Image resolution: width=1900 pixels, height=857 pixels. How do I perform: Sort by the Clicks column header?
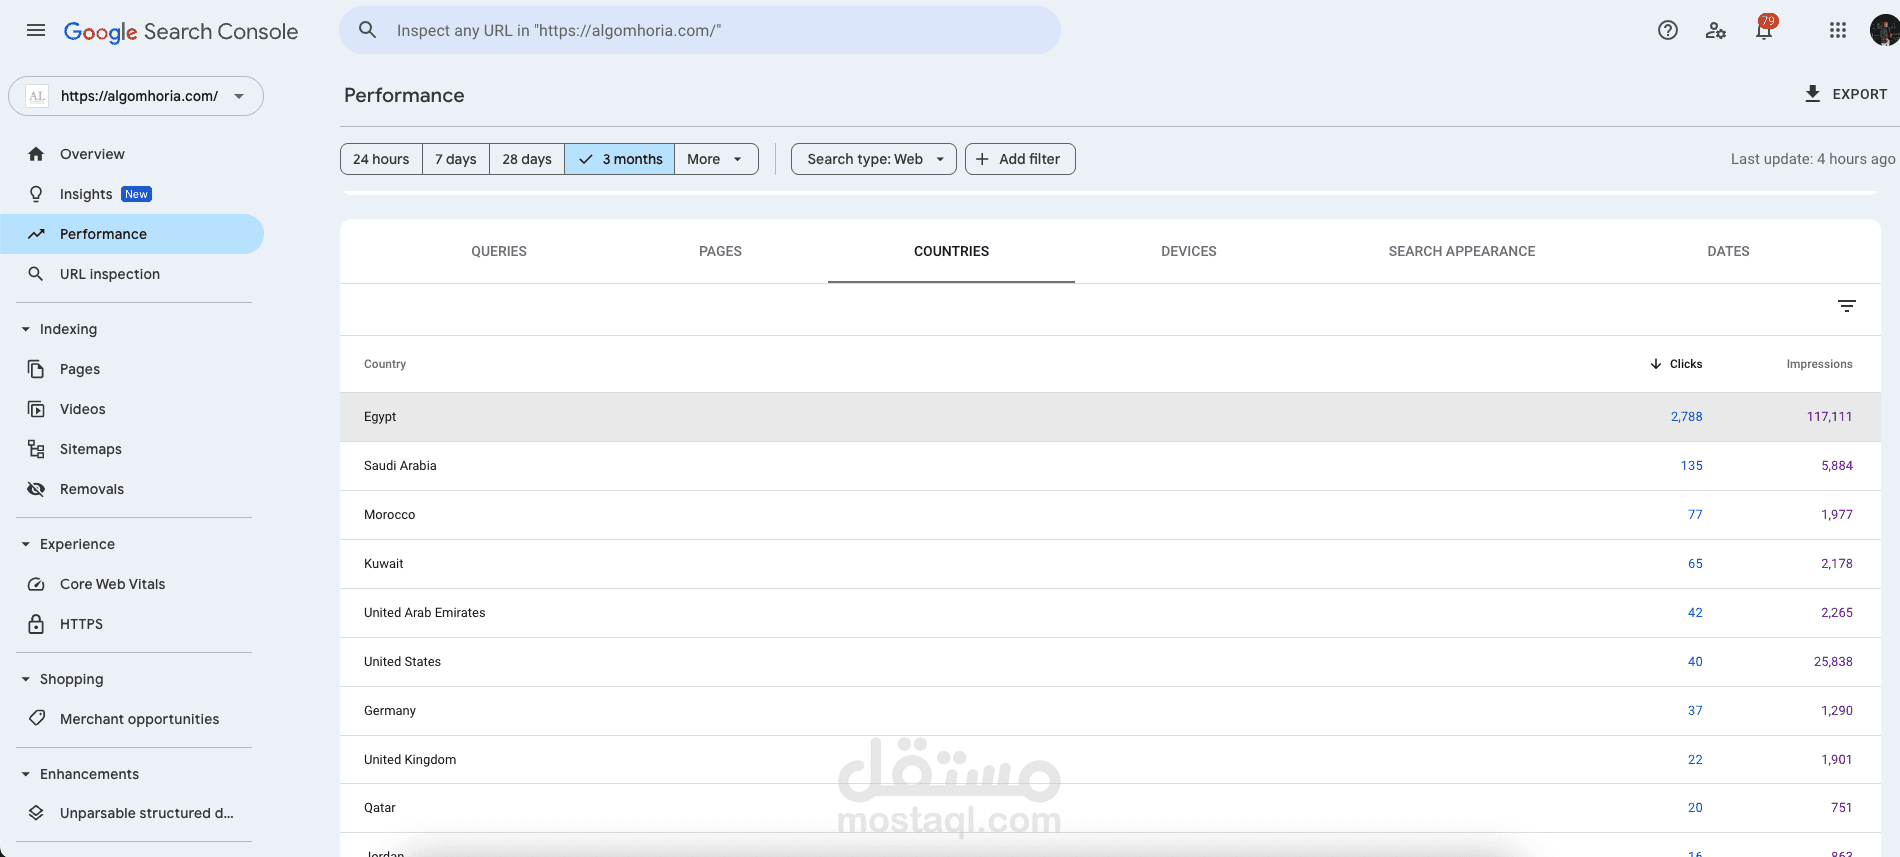(x=1686, y=364)
